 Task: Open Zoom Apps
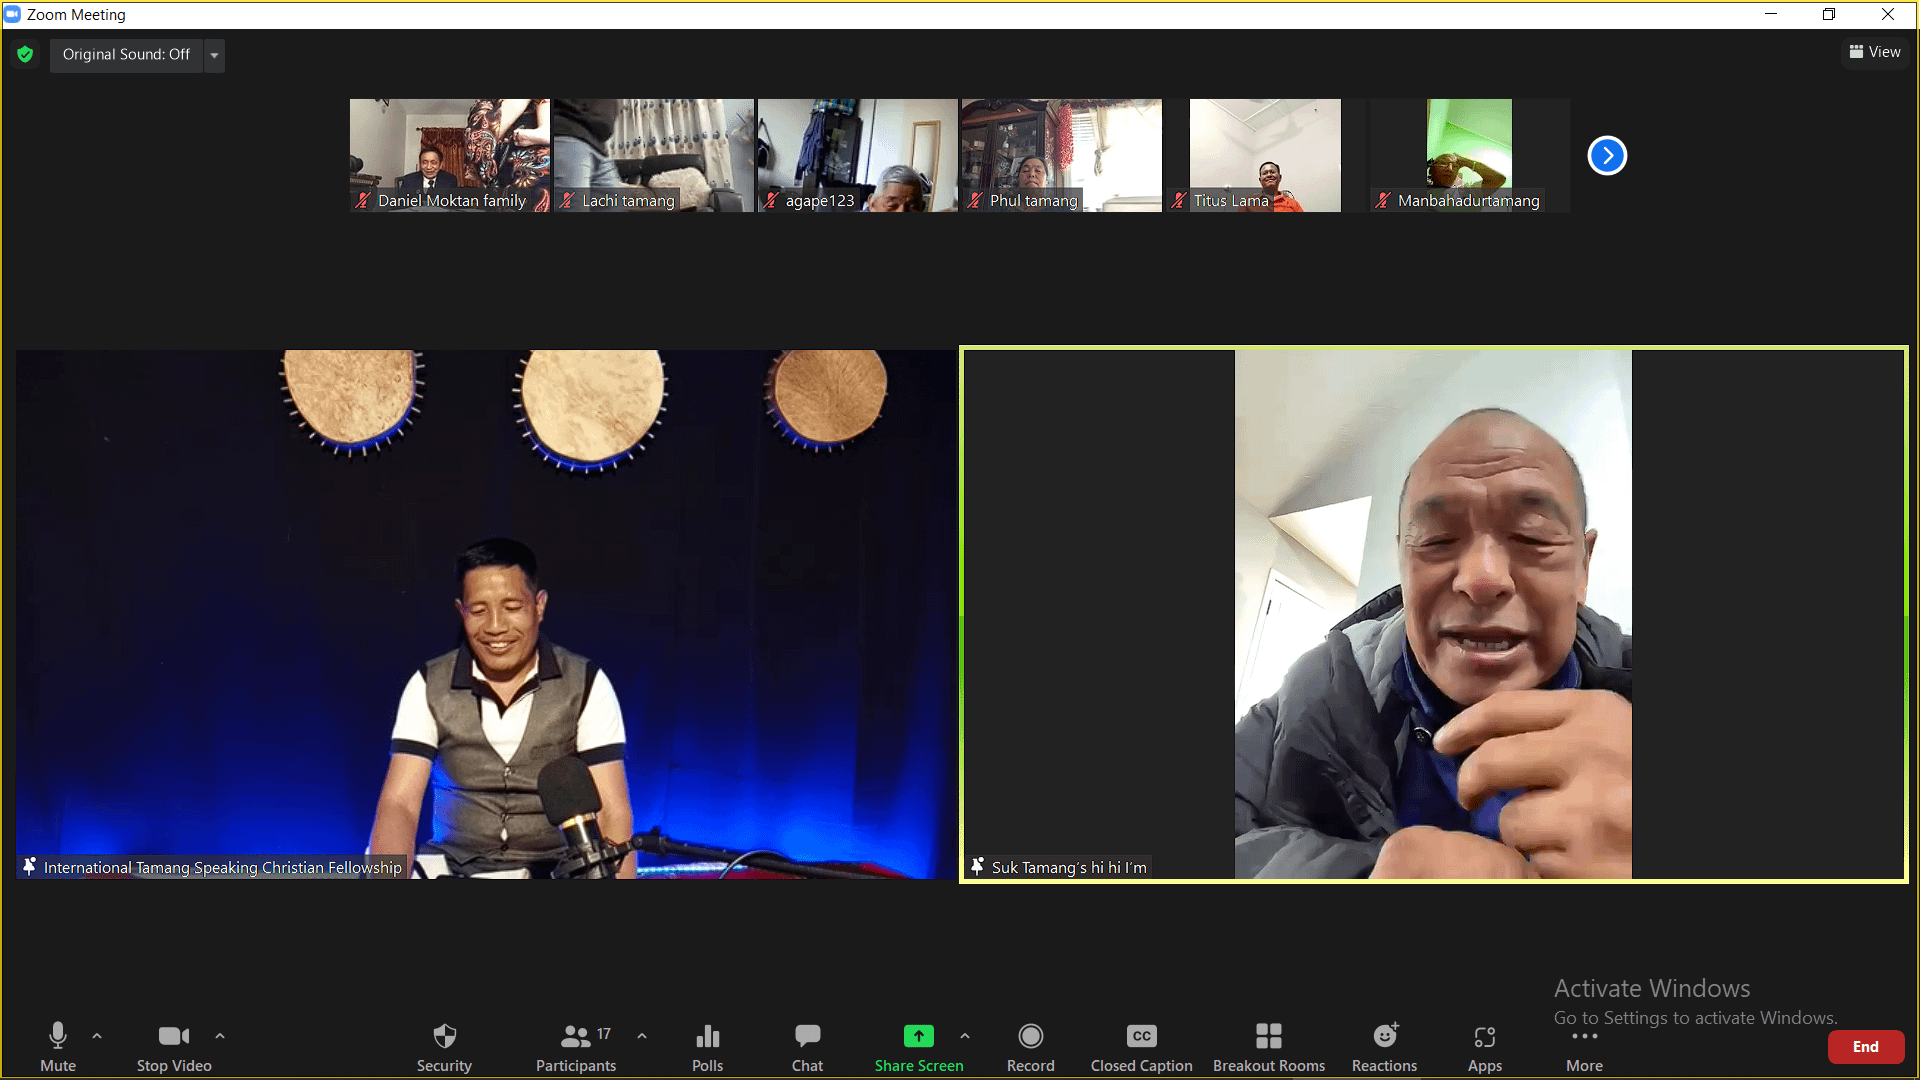coord(1485,1046)
